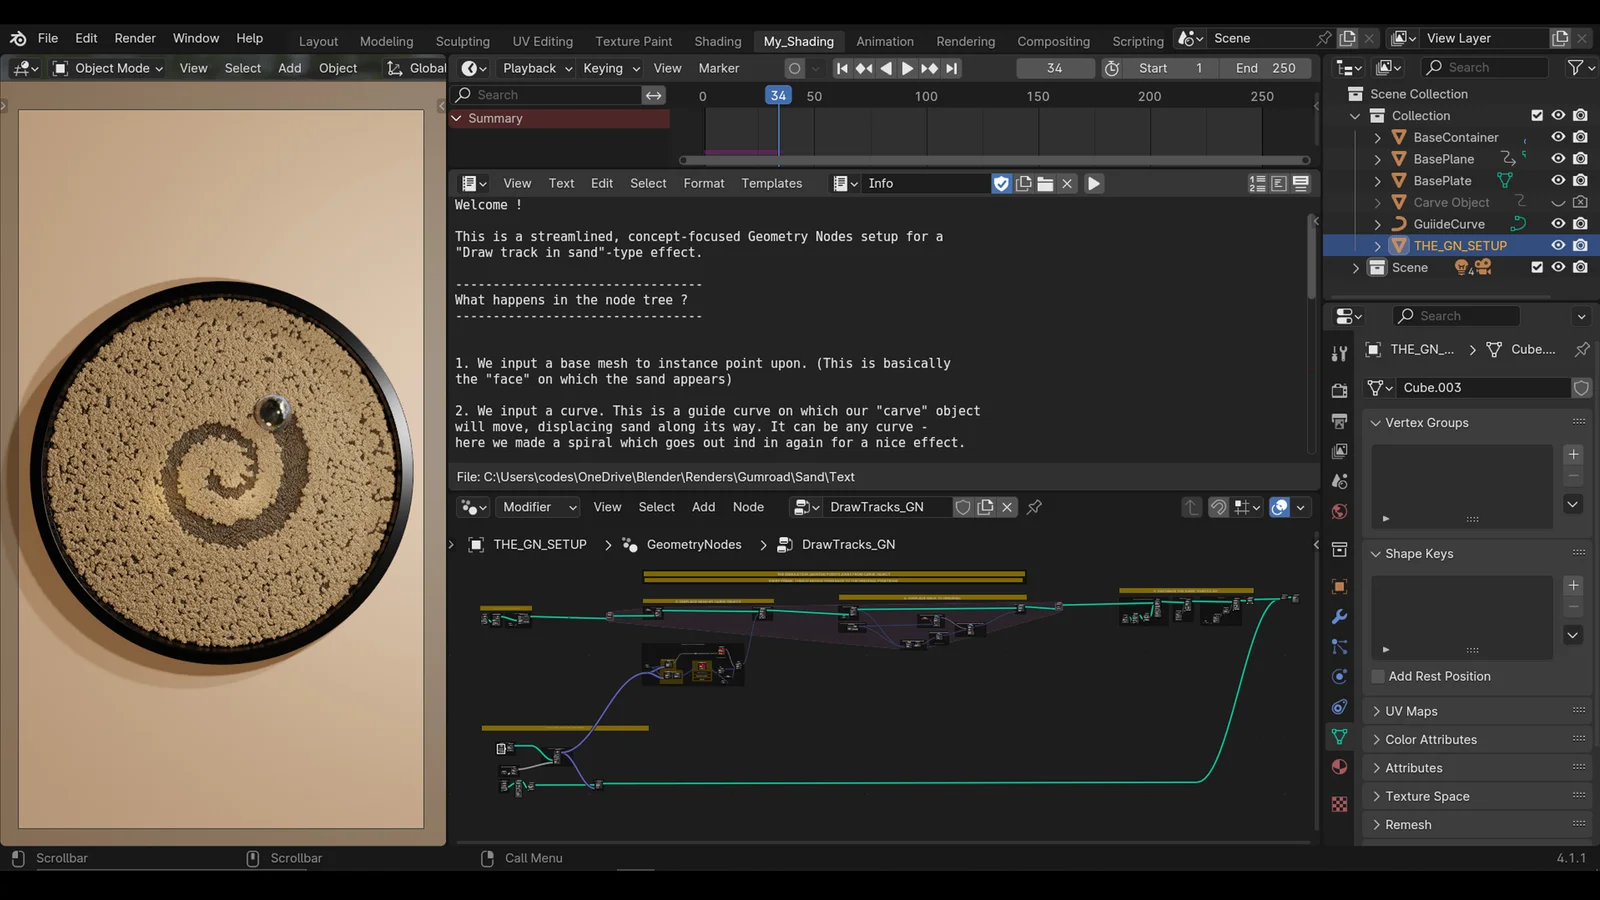Rename the Cube.003 name field
The width and height of the screenshot is (1600, 900).
(x=1483, y=387)
